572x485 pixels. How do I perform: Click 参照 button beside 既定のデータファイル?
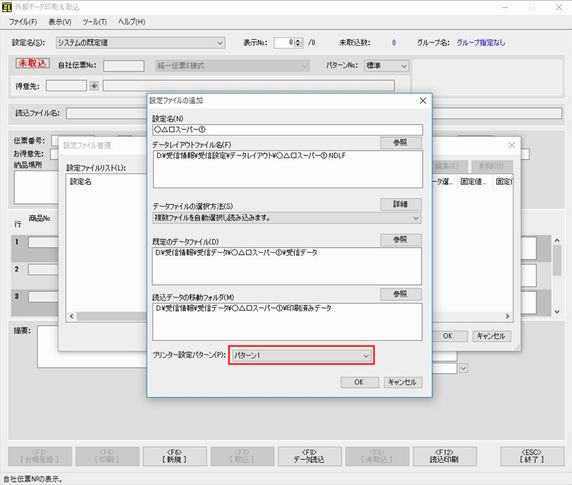pos(401,240)
